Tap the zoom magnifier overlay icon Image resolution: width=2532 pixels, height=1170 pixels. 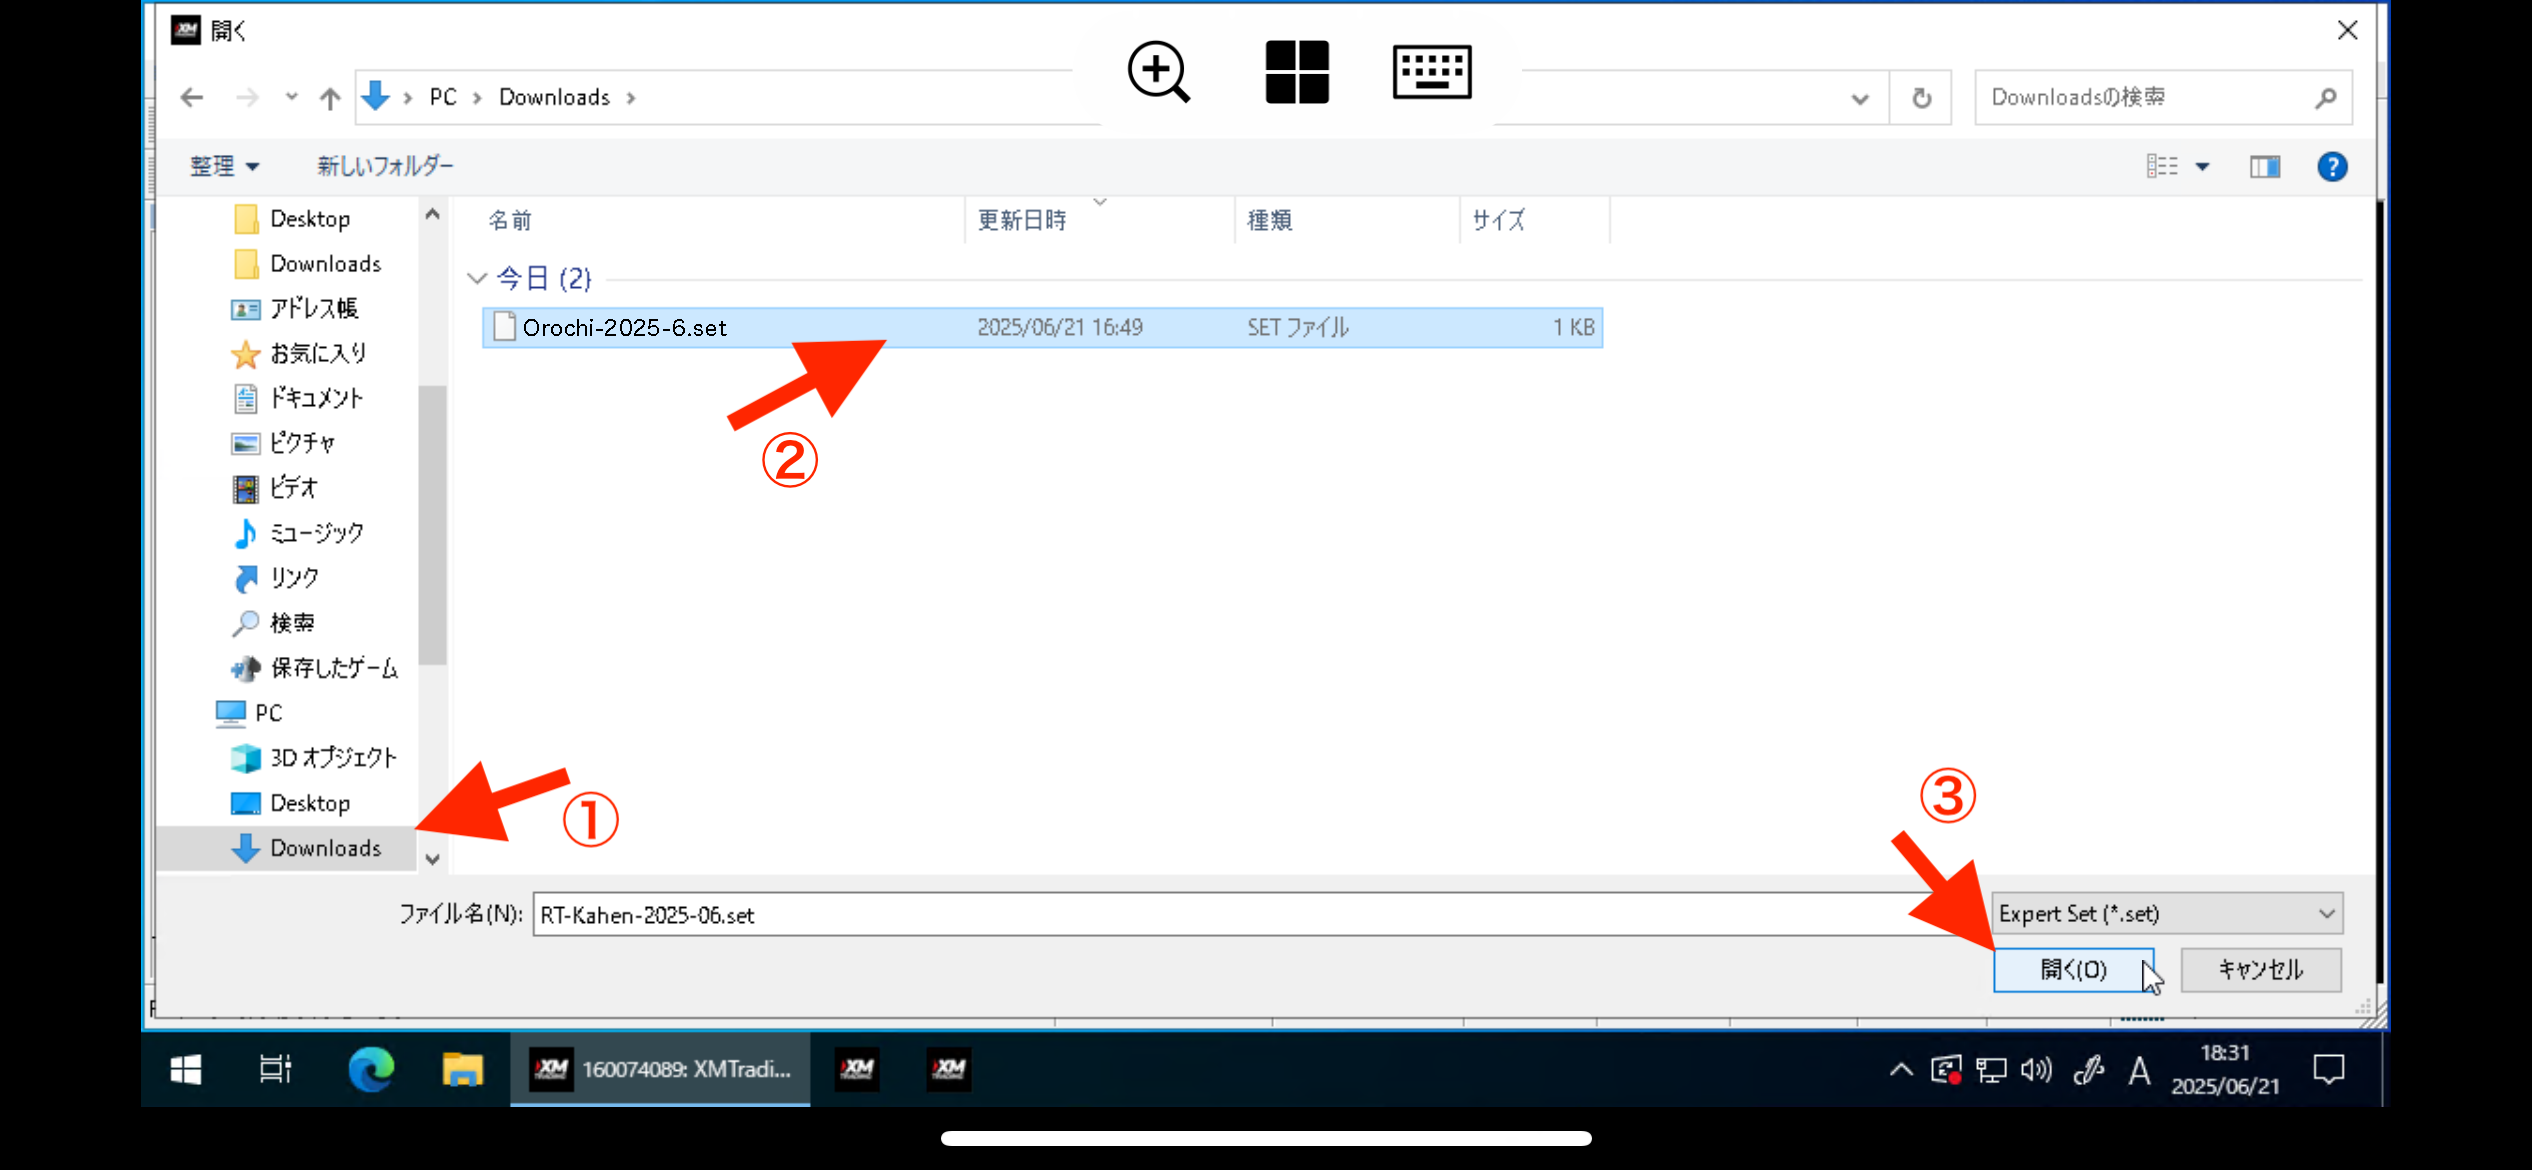click(1158, 72)
